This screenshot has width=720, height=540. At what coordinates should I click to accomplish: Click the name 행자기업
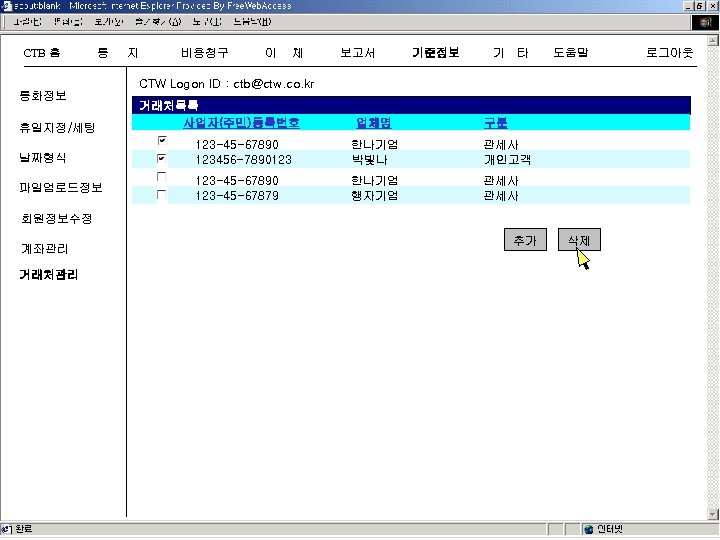tap(375, 196)
